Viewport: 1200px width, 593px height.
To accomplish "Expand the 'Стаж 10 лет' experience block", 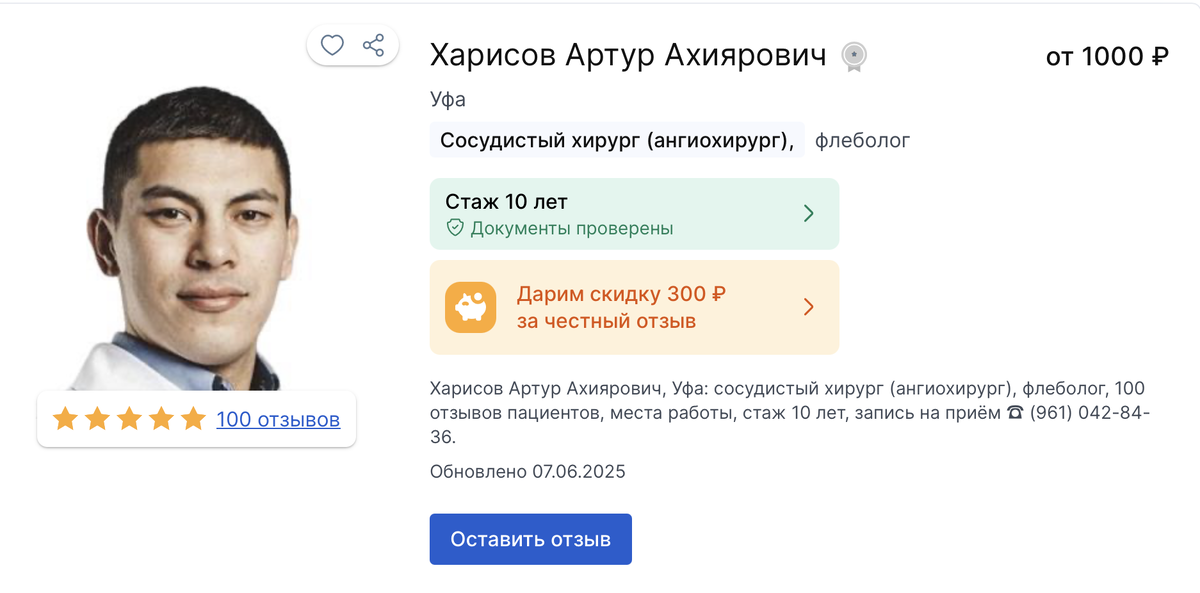I will pos(634,213).
